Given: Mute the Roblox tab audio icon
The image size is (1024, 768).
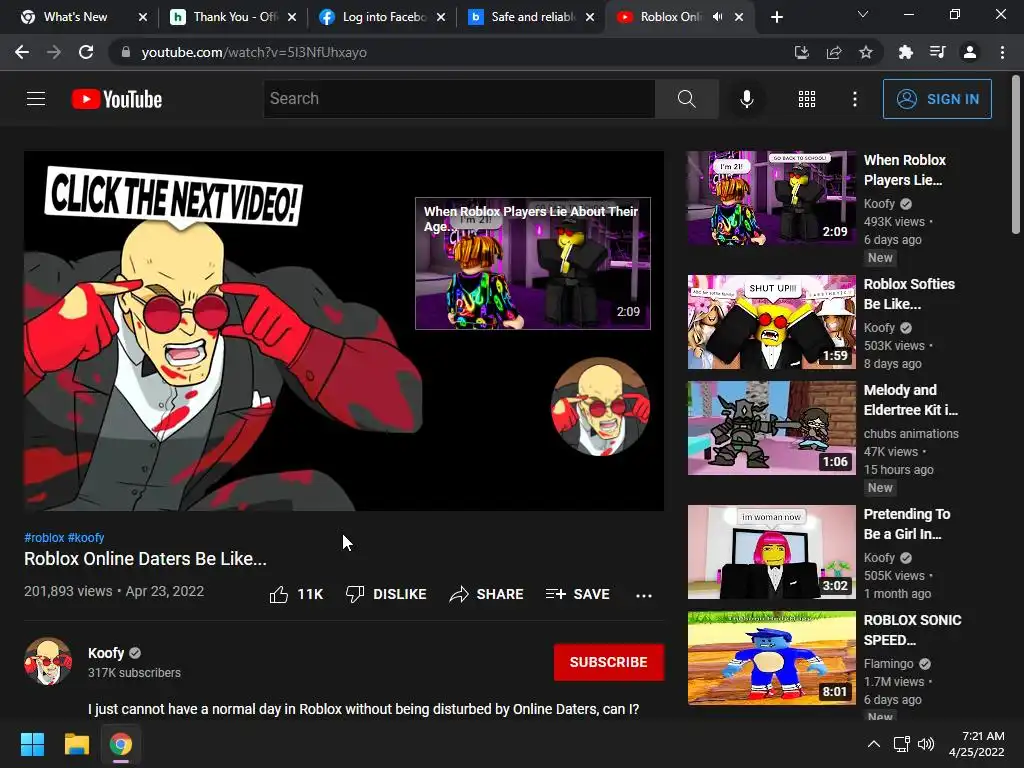Looking at the screenshot, I should pos(717,17).
